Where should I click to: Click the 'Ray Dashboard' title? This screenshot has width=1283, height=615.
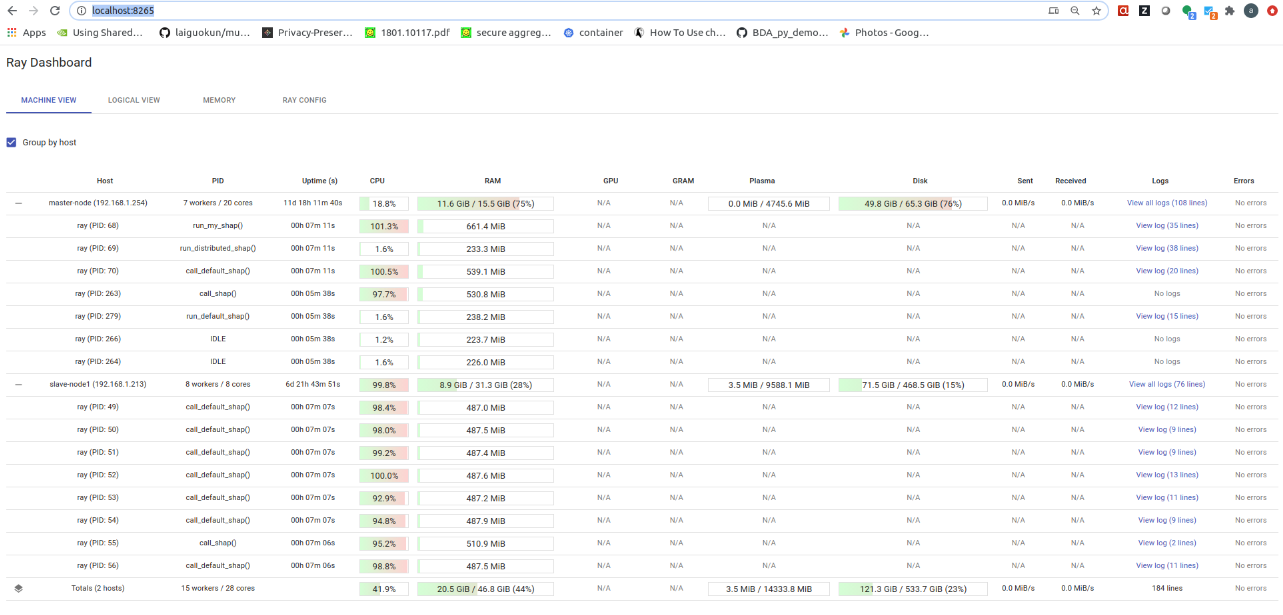49,62
